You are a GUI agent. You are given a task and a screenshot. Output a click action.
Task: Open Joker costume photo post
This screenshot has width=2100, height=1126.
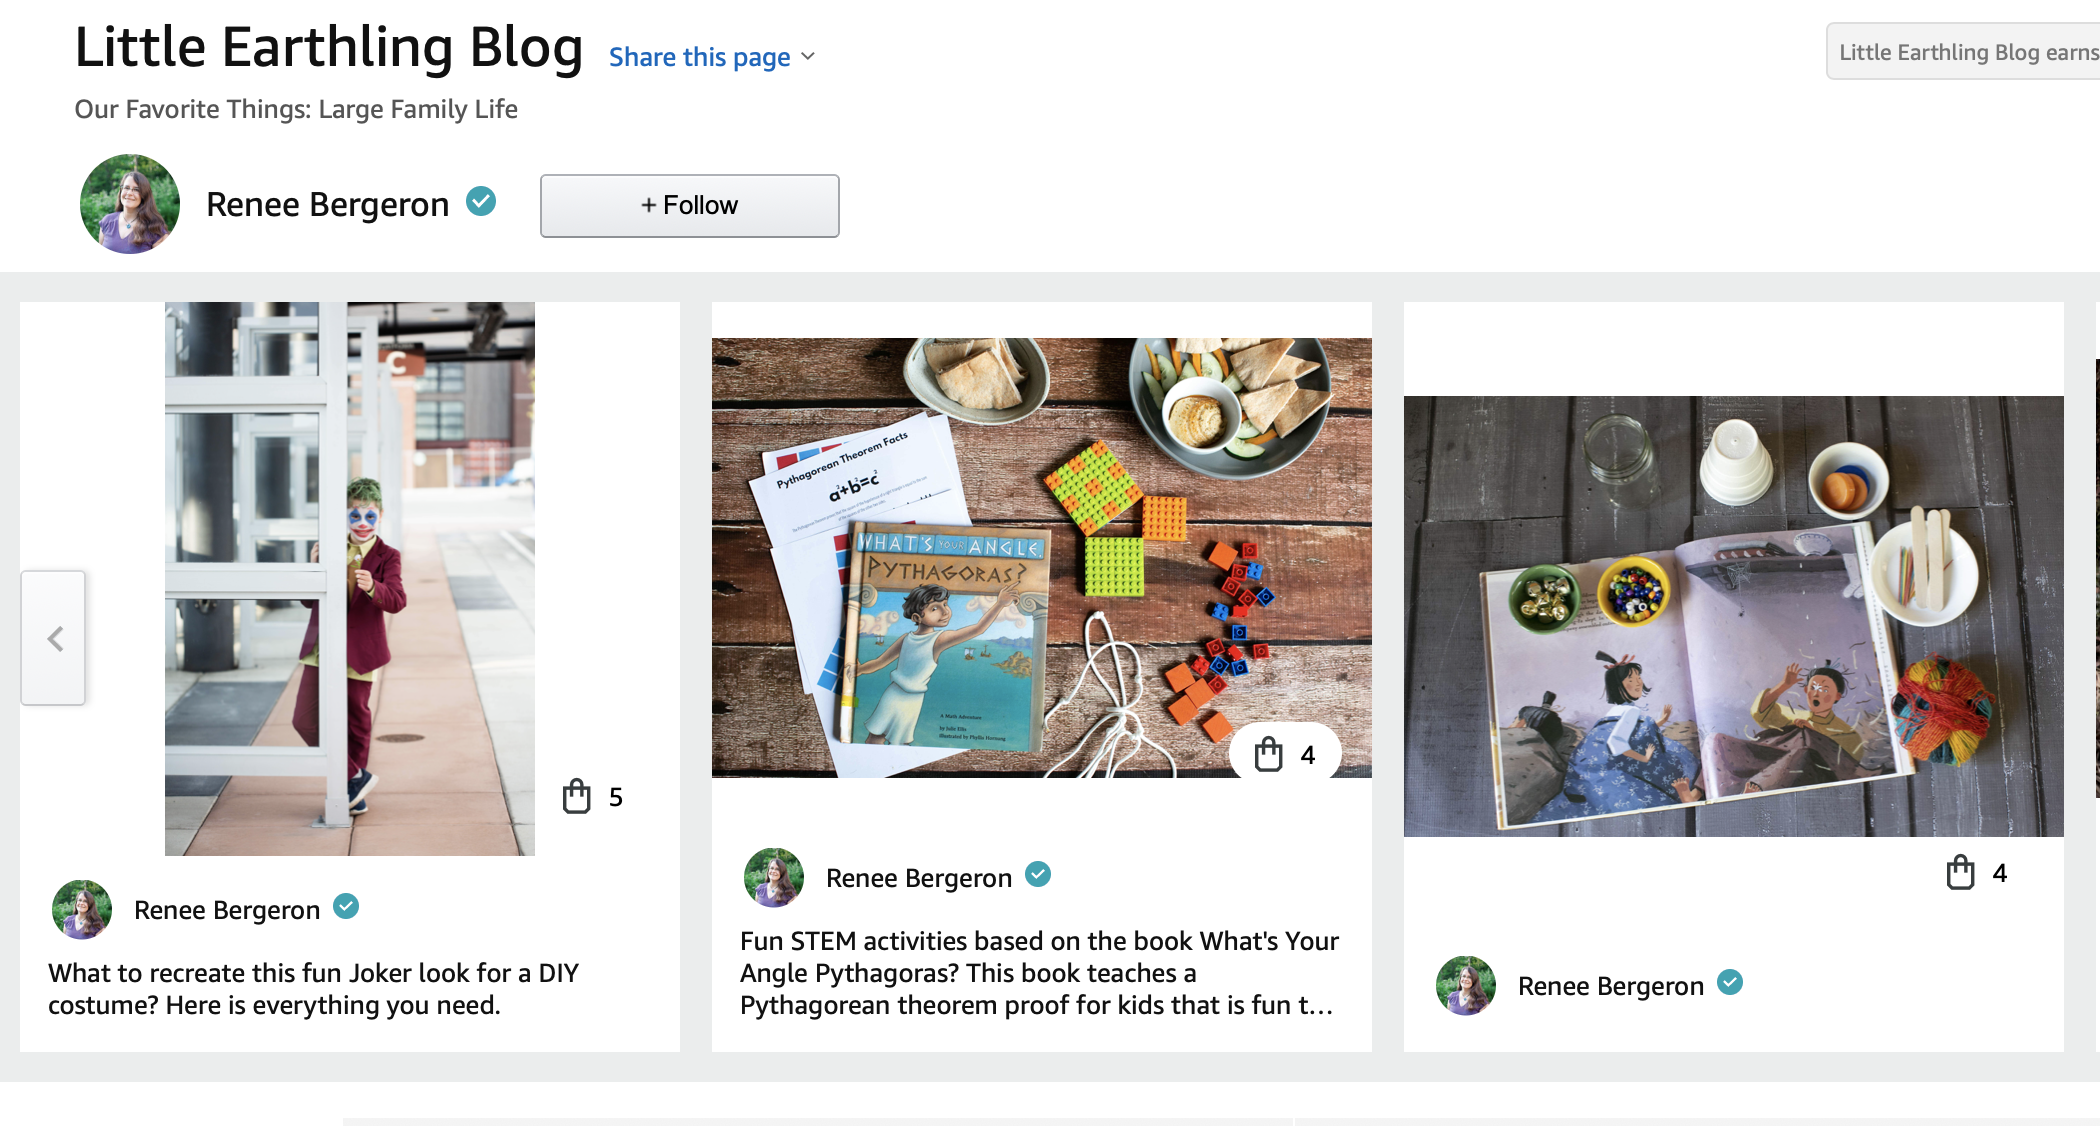tap(350, 579)
